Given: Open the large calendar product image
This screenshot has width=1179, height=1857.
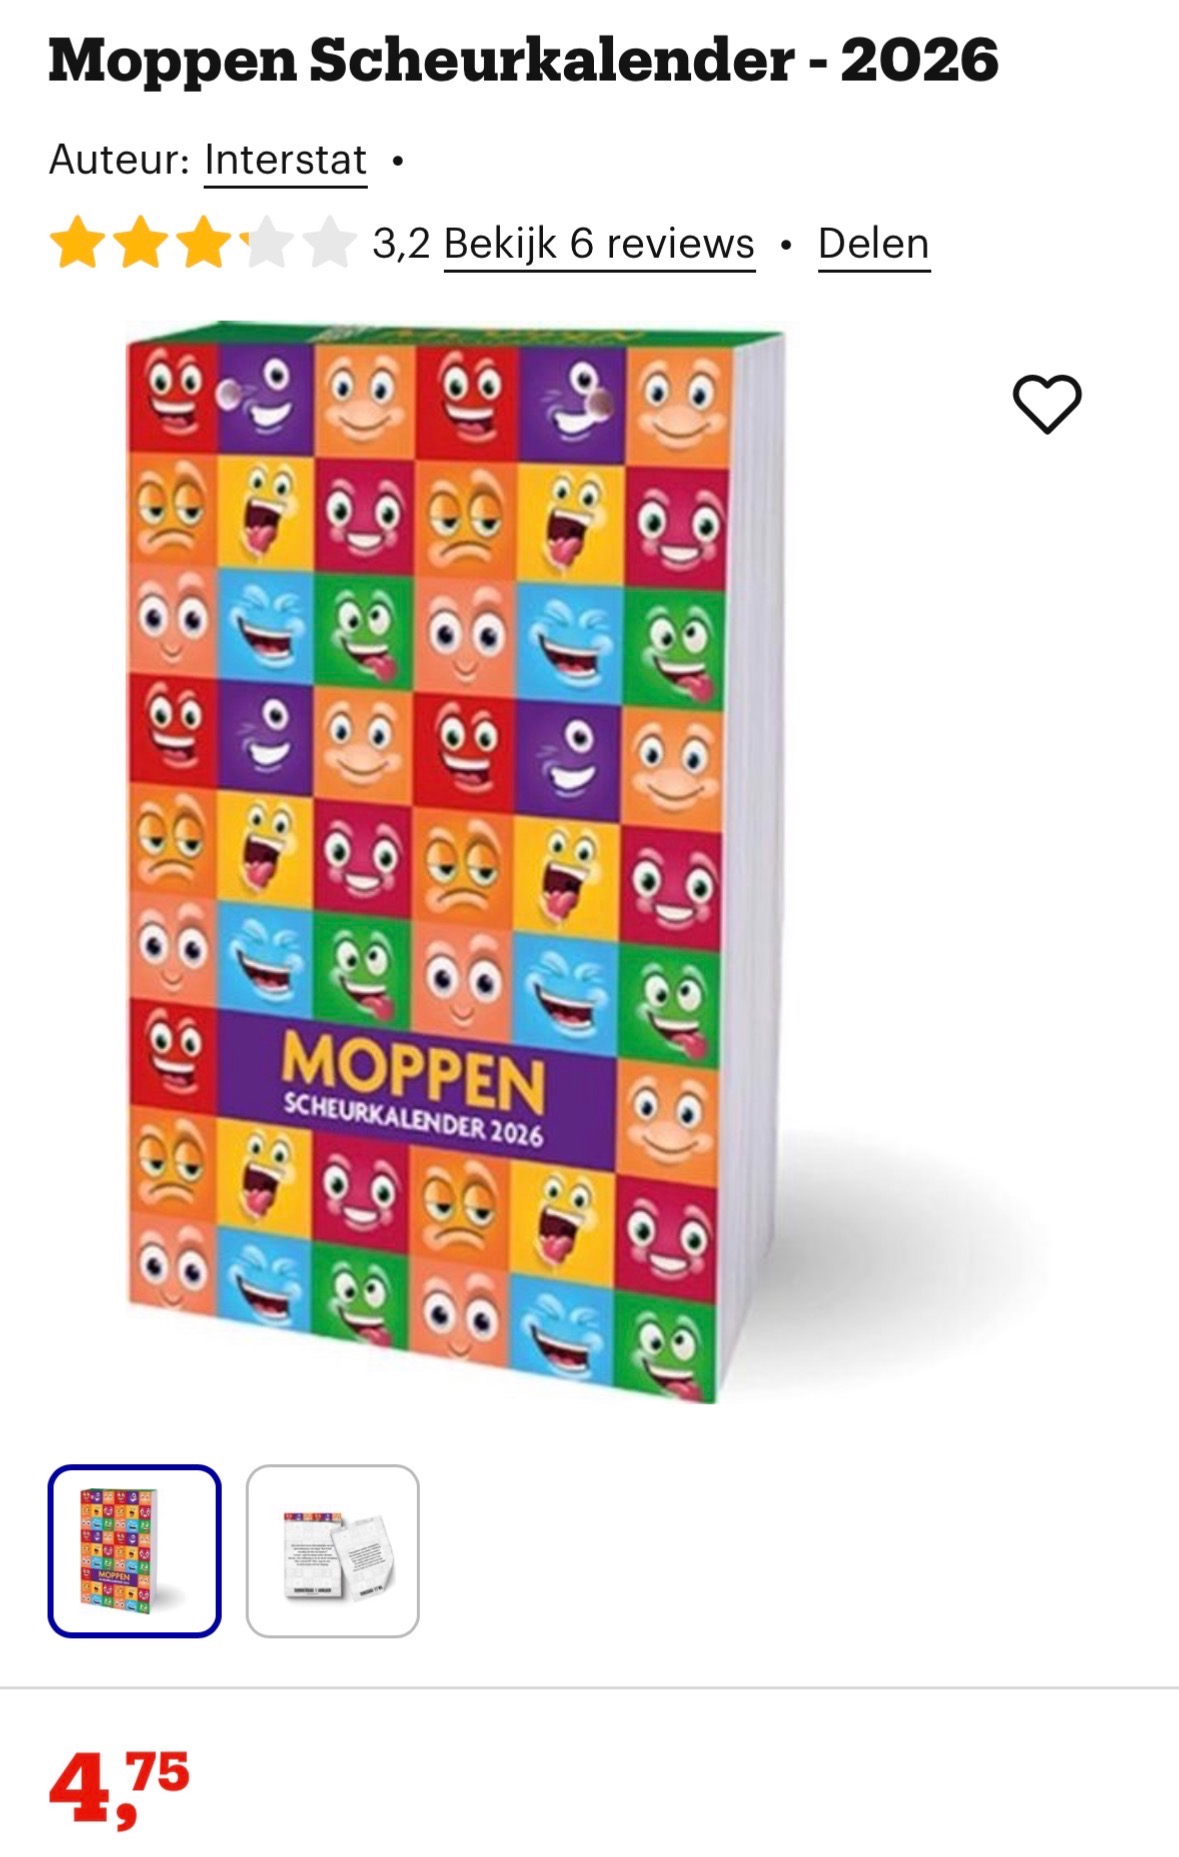Looking at the screenshot, I should tap(456, 862).
